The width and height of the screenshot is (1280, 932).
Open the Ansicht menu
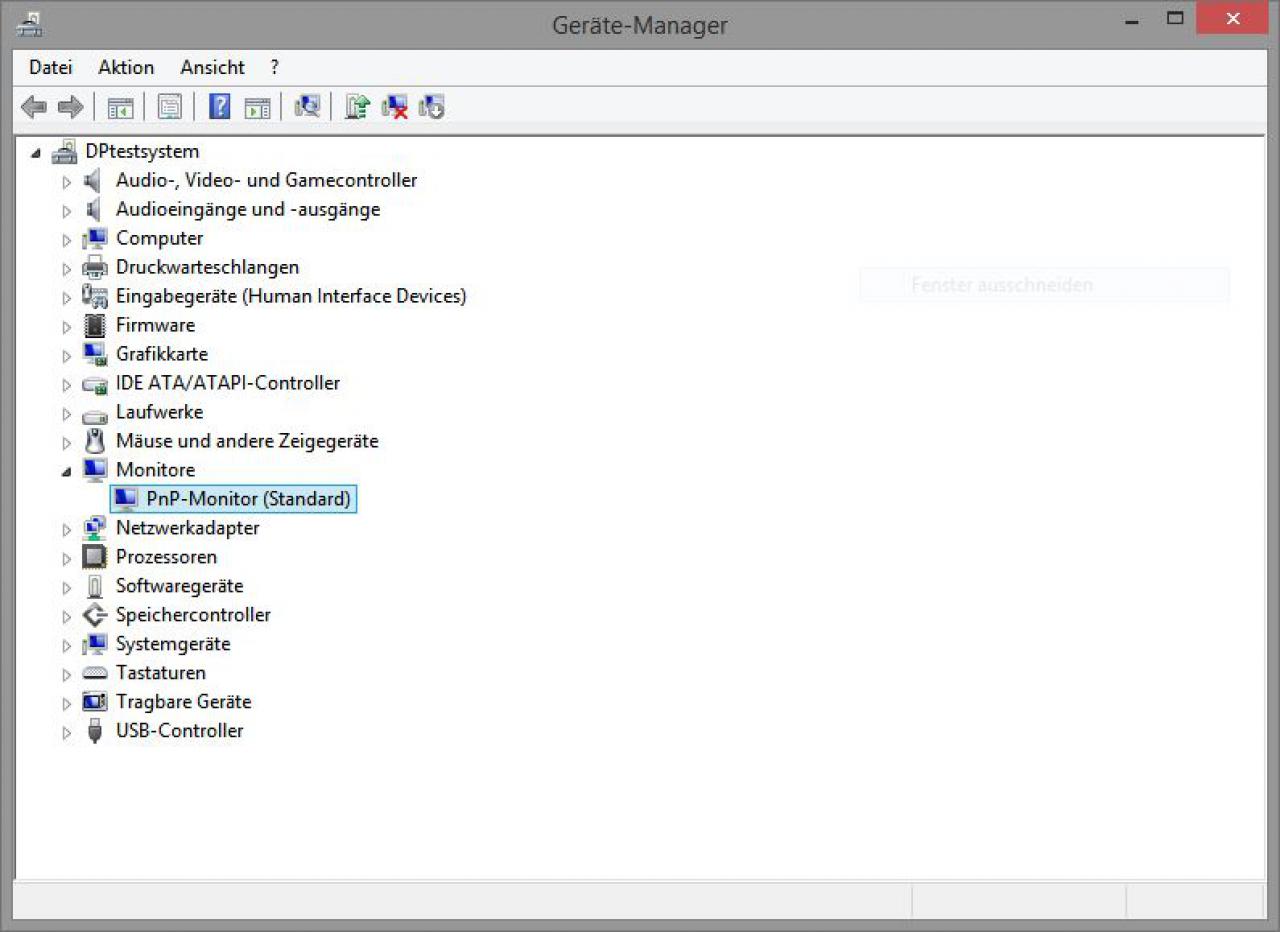pos(212,67)
